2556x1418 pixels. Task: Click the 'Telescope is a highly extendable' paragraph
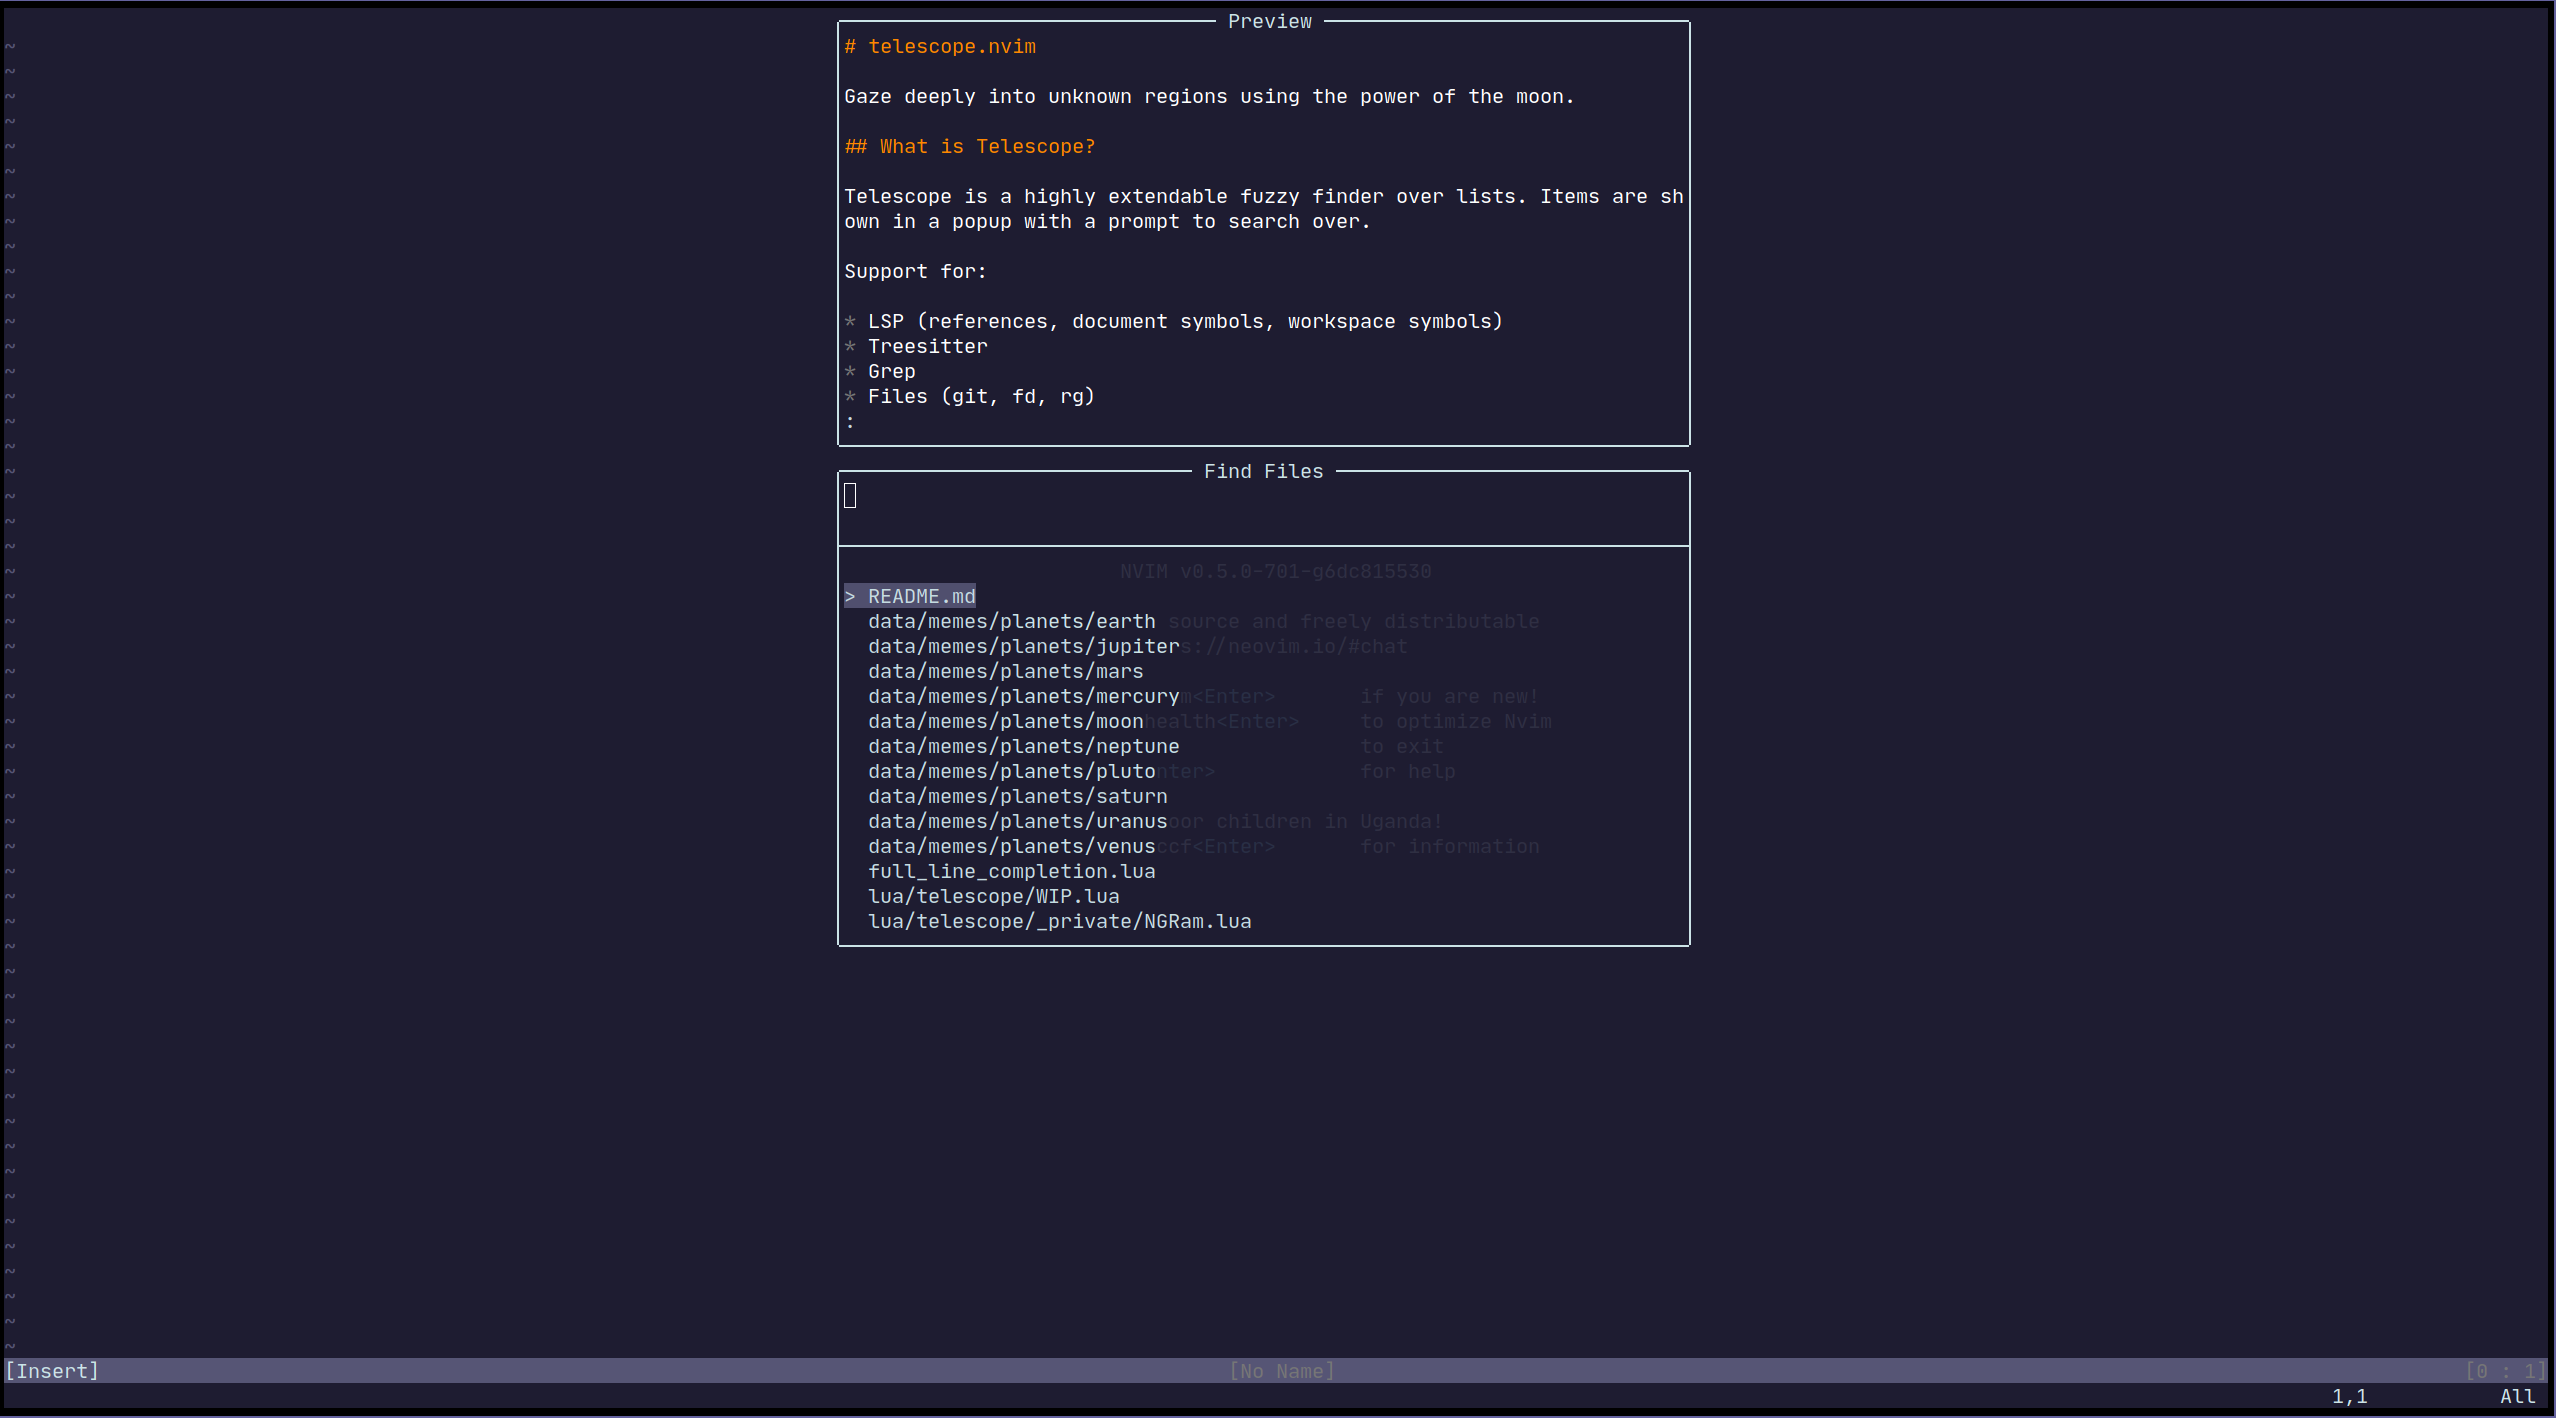(x=1264, y=209)
